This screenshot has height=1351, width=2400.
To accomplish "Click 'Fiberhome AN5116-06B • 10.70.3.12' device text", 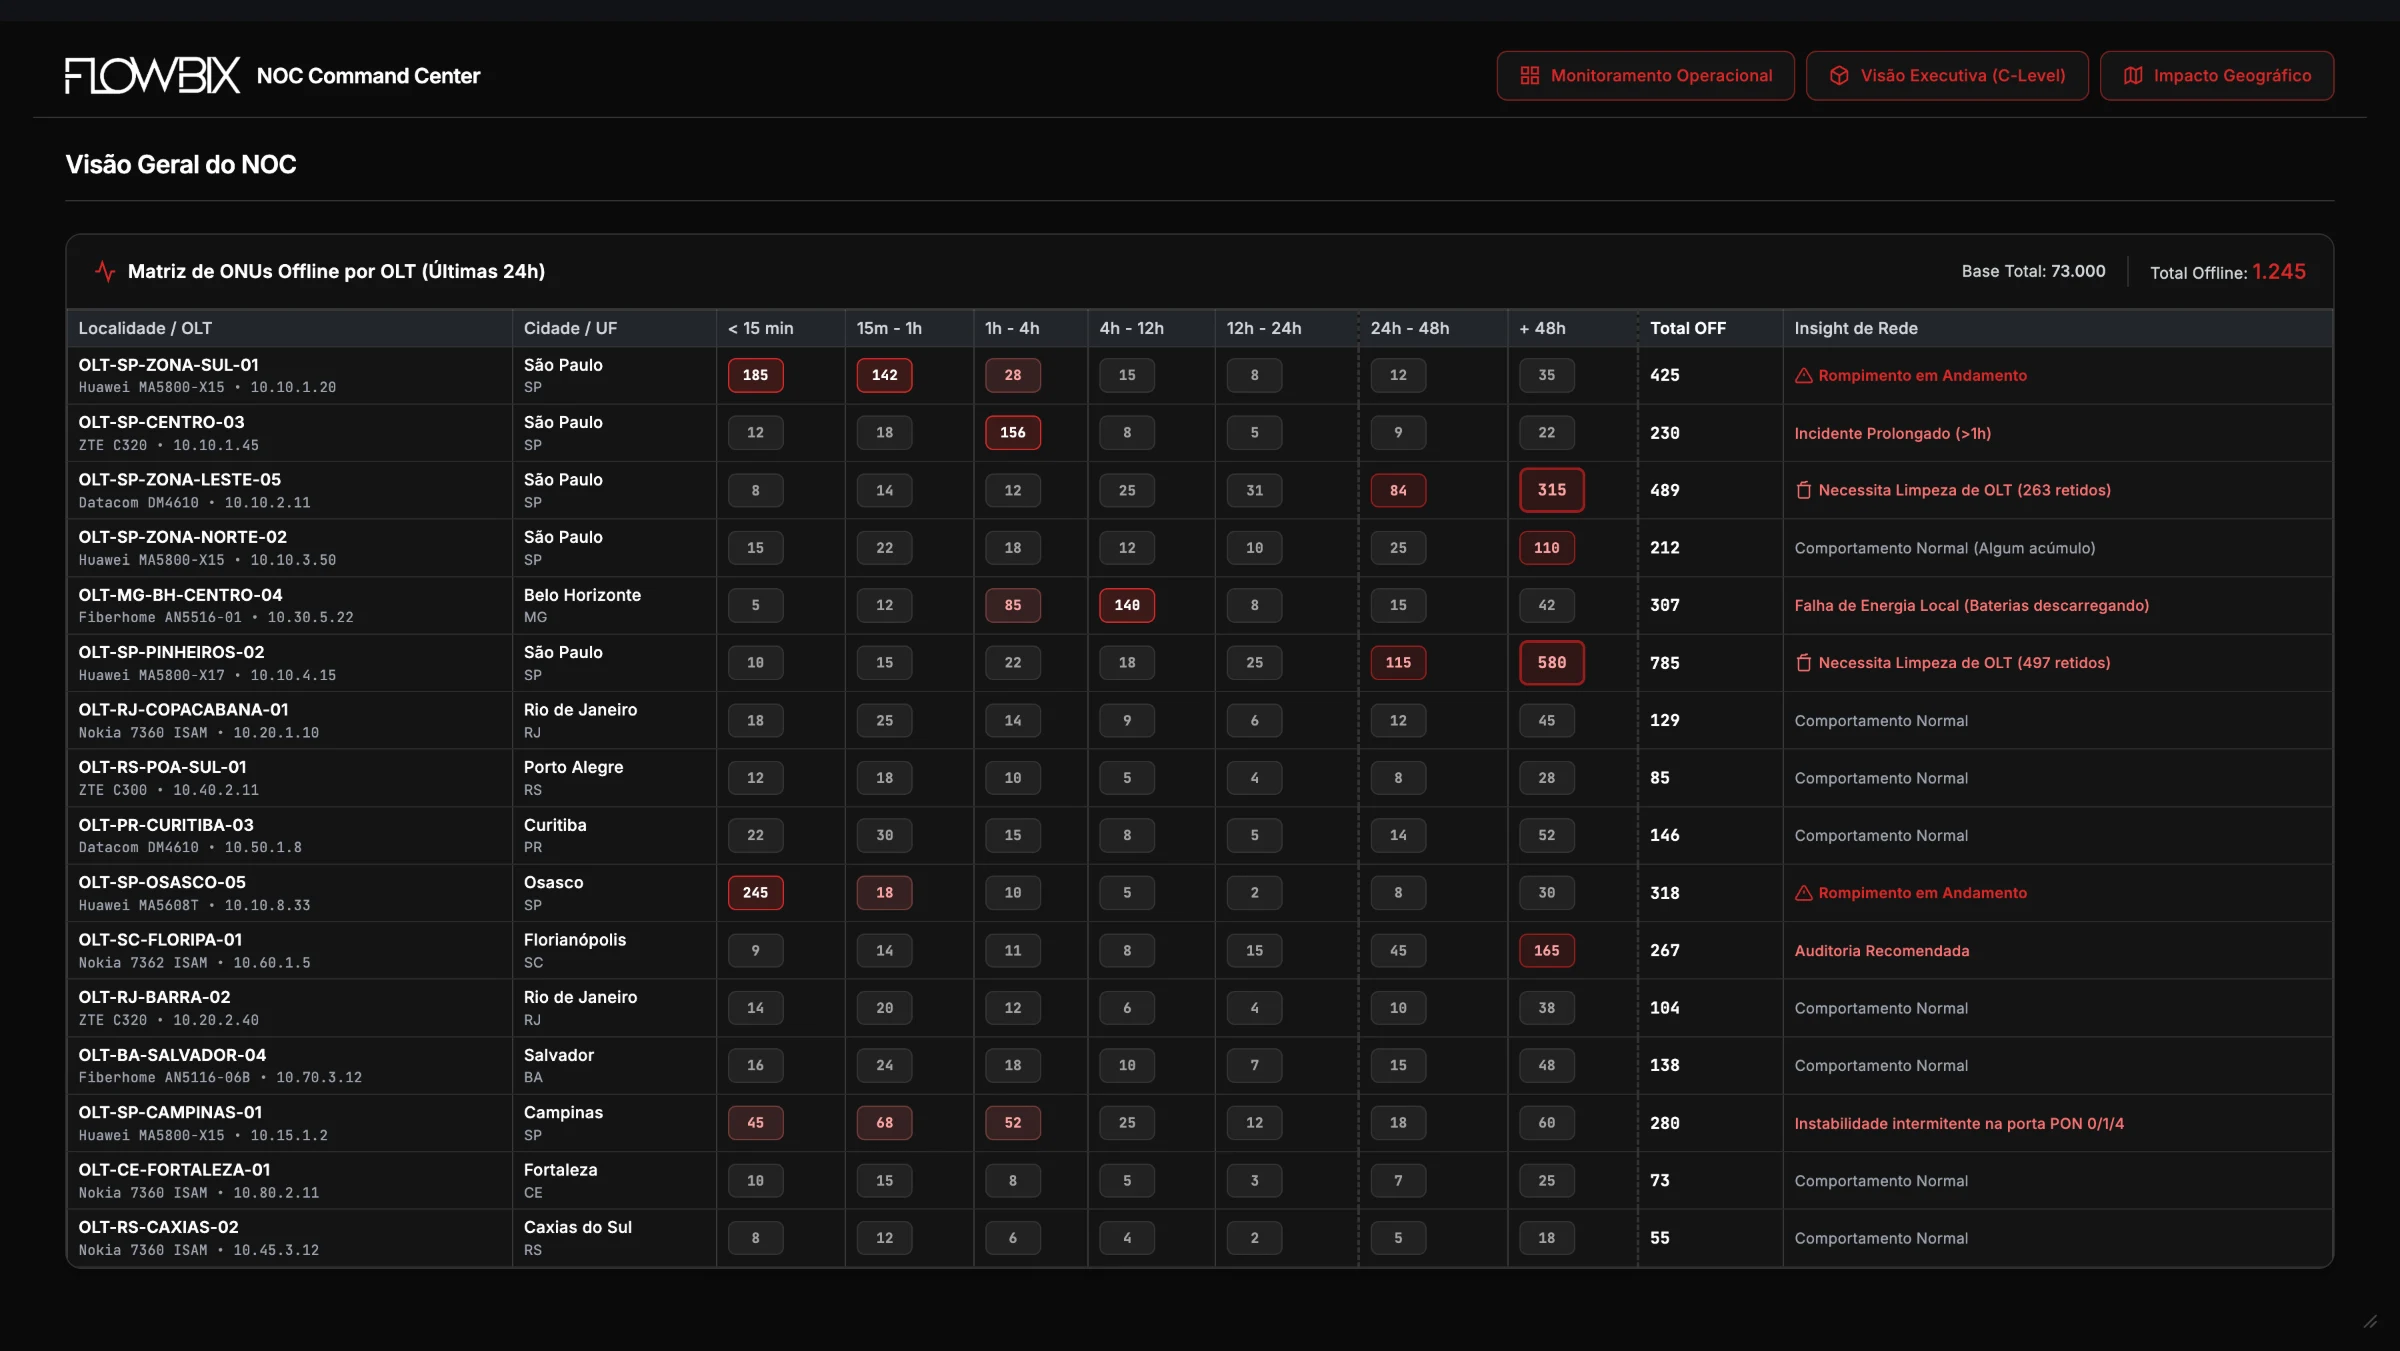I will tap(220, 1078).
